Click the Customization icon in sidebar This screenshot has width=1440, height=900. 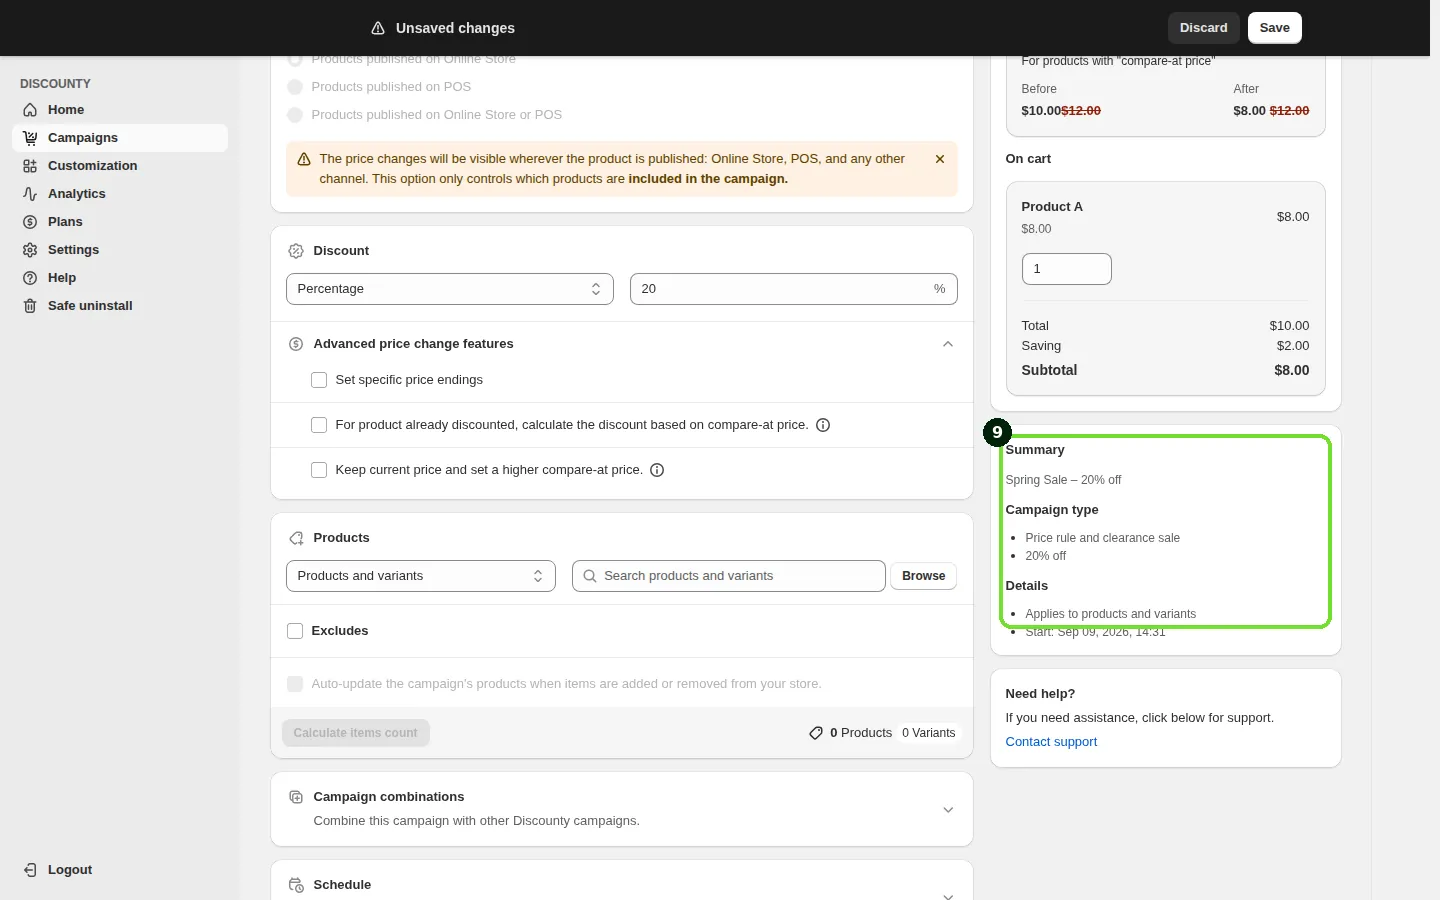[30, 166]
